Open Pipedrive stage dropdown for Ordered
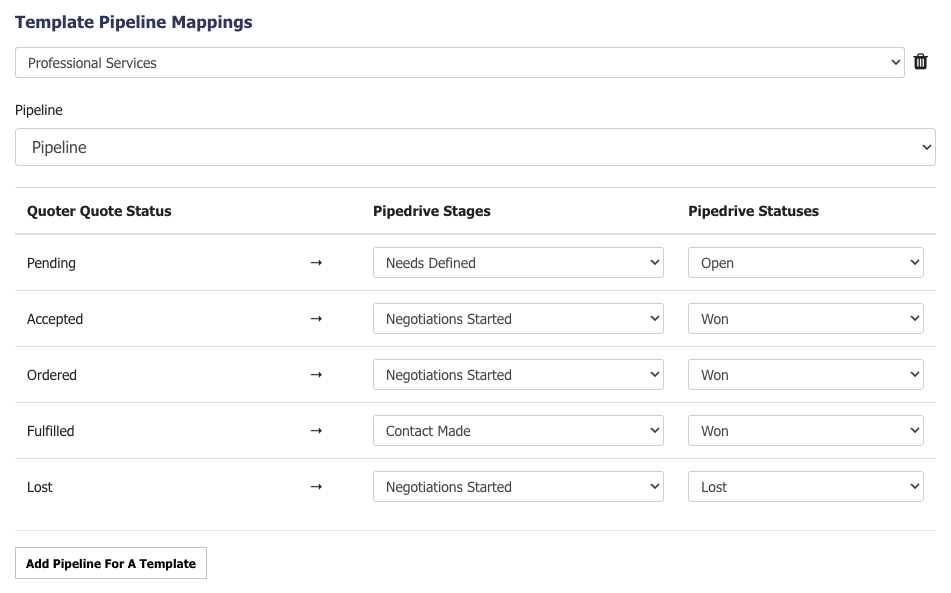 tap(518, 375)
